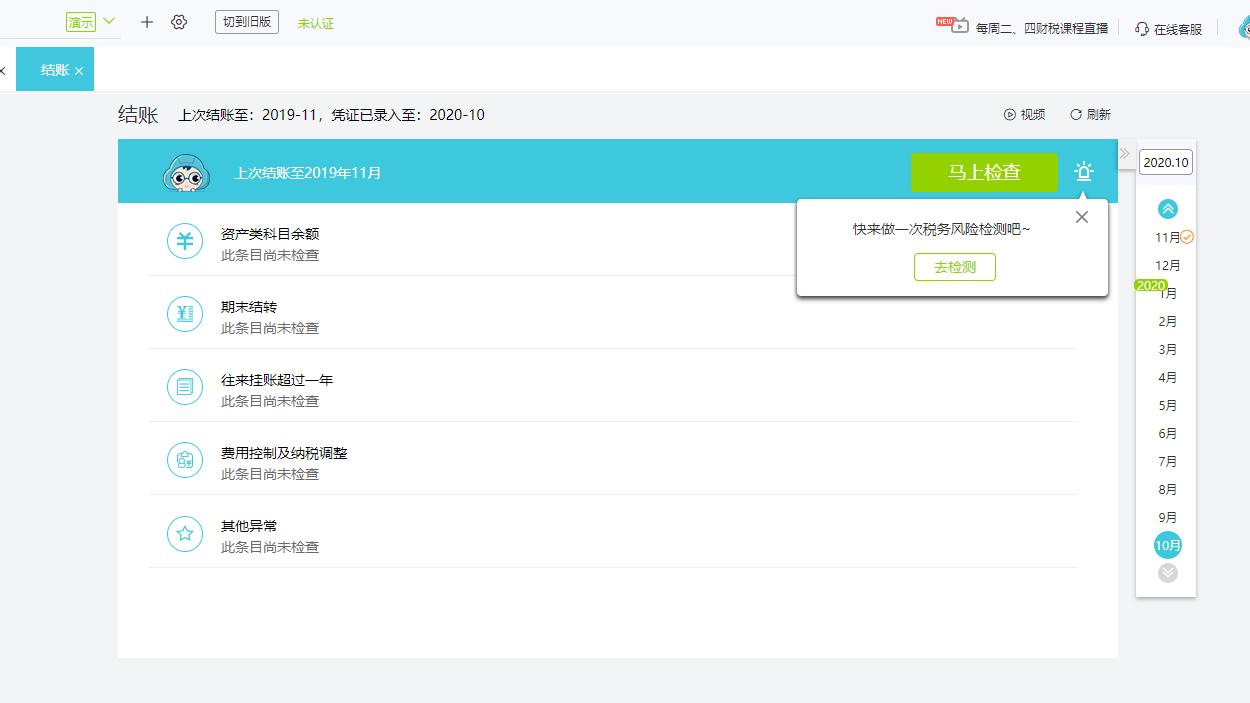
Task: Click the 2020.10 period input field
Action: (x=1164, y=161)
